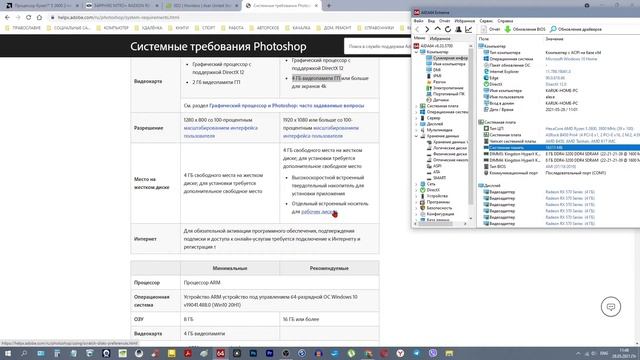The width and height of the screenshot is (640, 360).
Task: Expand the Сервер tree node
Action: pos(417,118)
